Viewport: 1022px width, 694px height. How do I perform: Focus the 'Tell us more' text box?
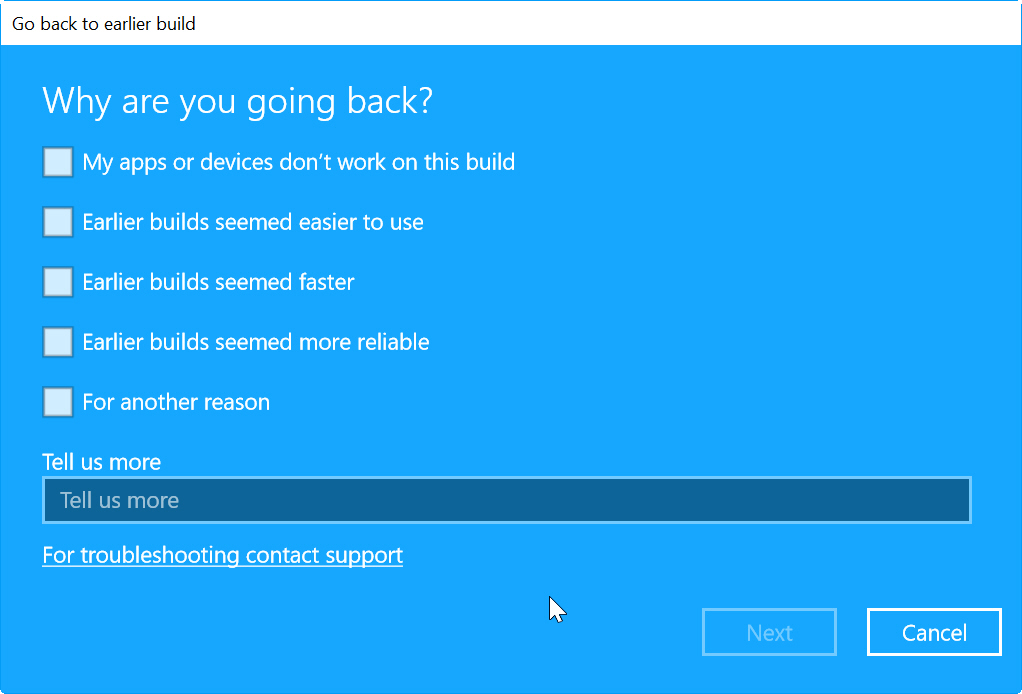click(x=507, y=500)
